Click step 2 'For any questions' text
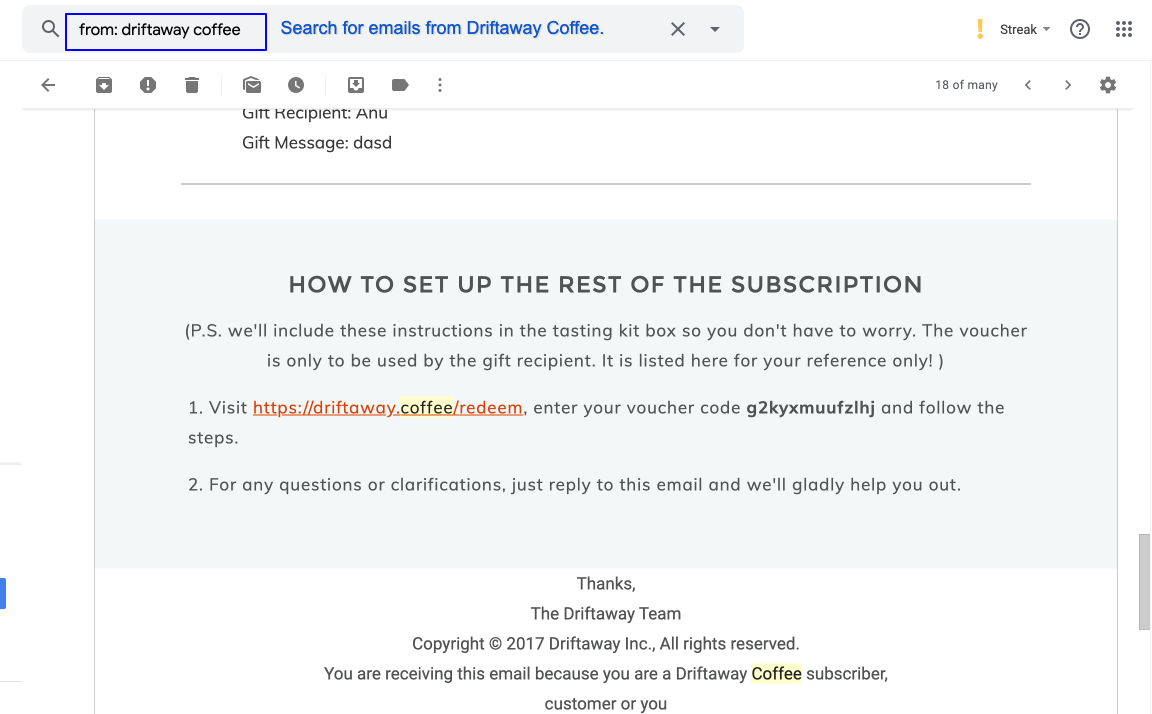The image size is (1152, 714). pos(574,485)
